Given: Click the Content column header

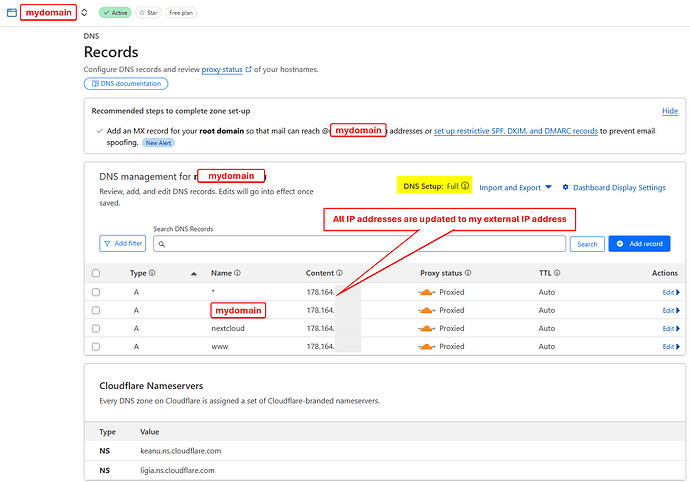Looking at the screenshot, I should 320,273.
